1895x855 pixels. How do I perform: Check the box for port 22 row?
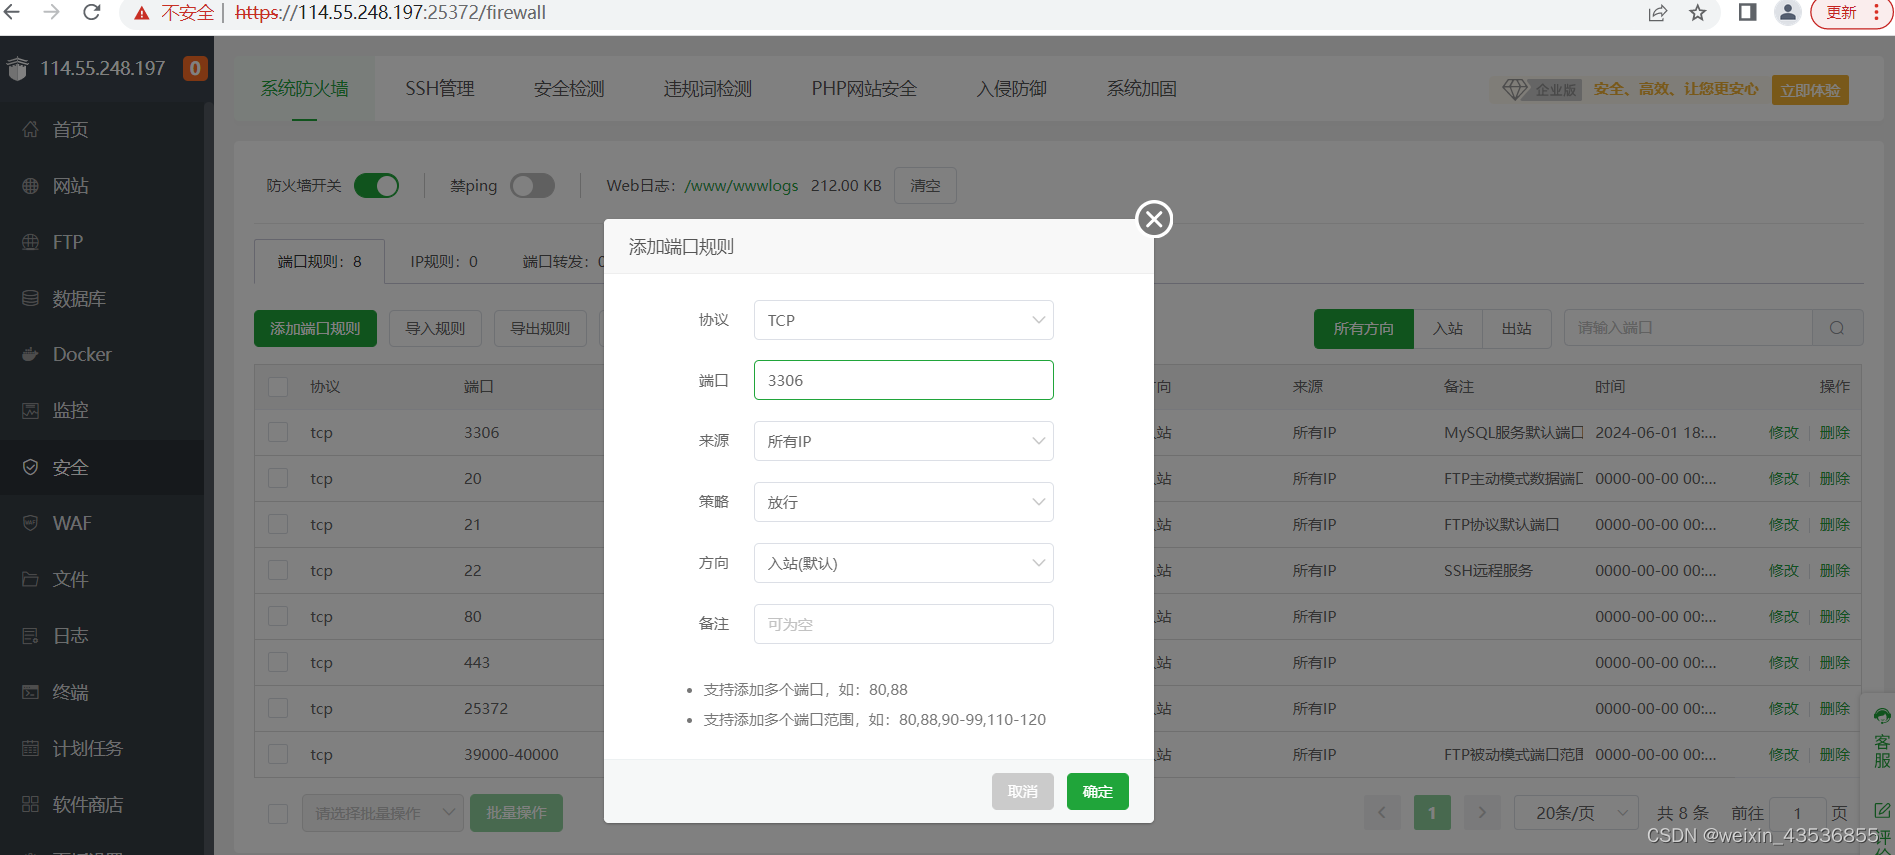pyautogui.click(x=278, y=570)
